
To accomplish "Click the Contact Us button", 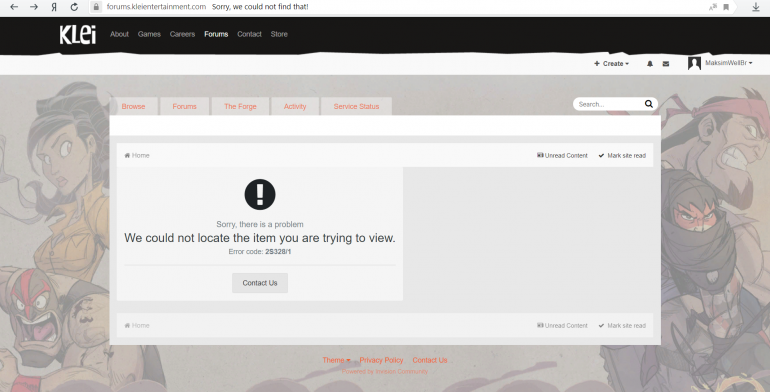I will click(x=260, y=283).
